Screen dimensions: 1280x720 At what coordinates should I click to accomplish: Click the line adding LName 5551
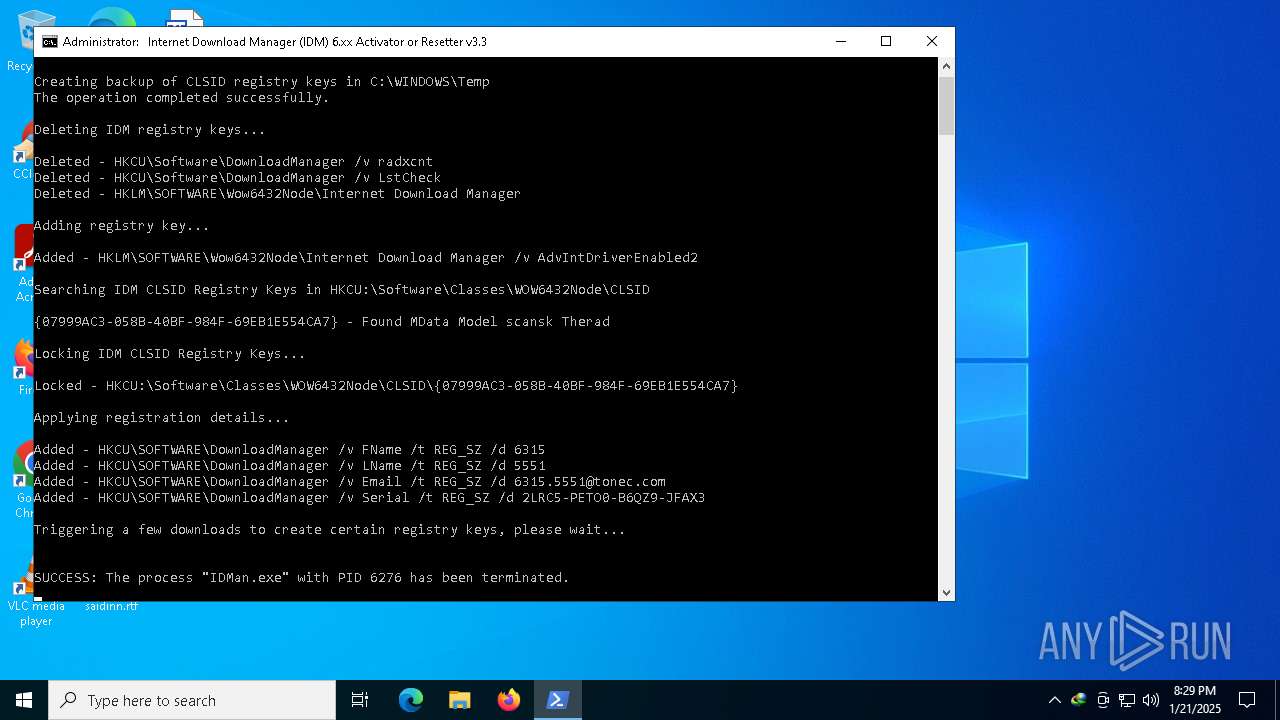click(x=290, y=466)
